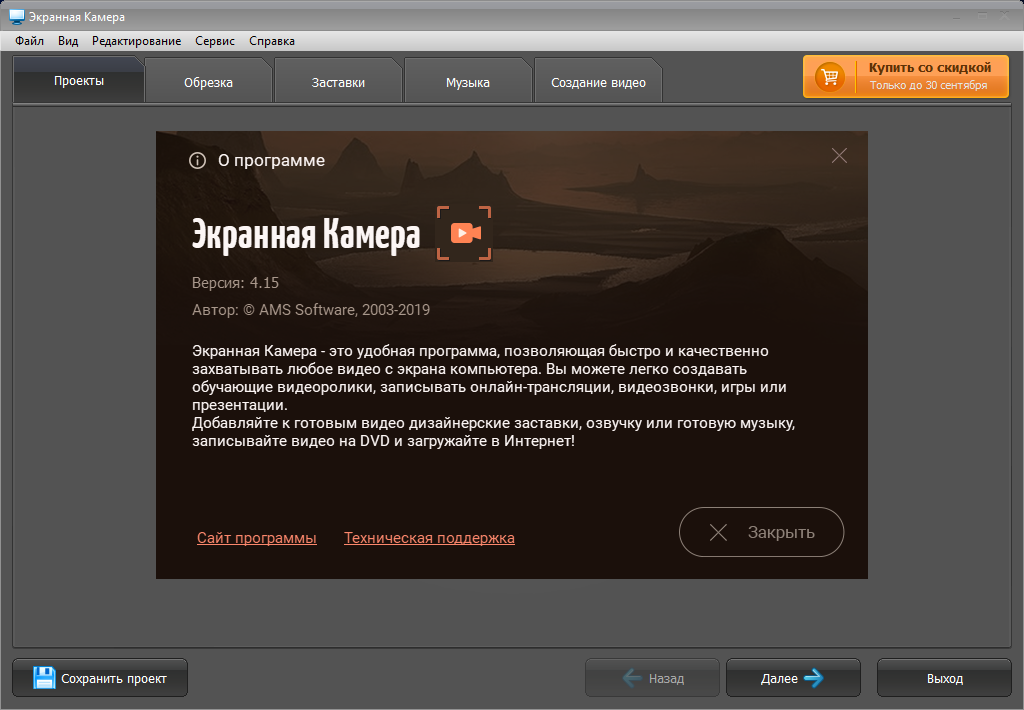Image resolution: width=1024 pixels, height=710 pixels.
Task: Click the Купить со скидкой button
Action: (906, 76)
